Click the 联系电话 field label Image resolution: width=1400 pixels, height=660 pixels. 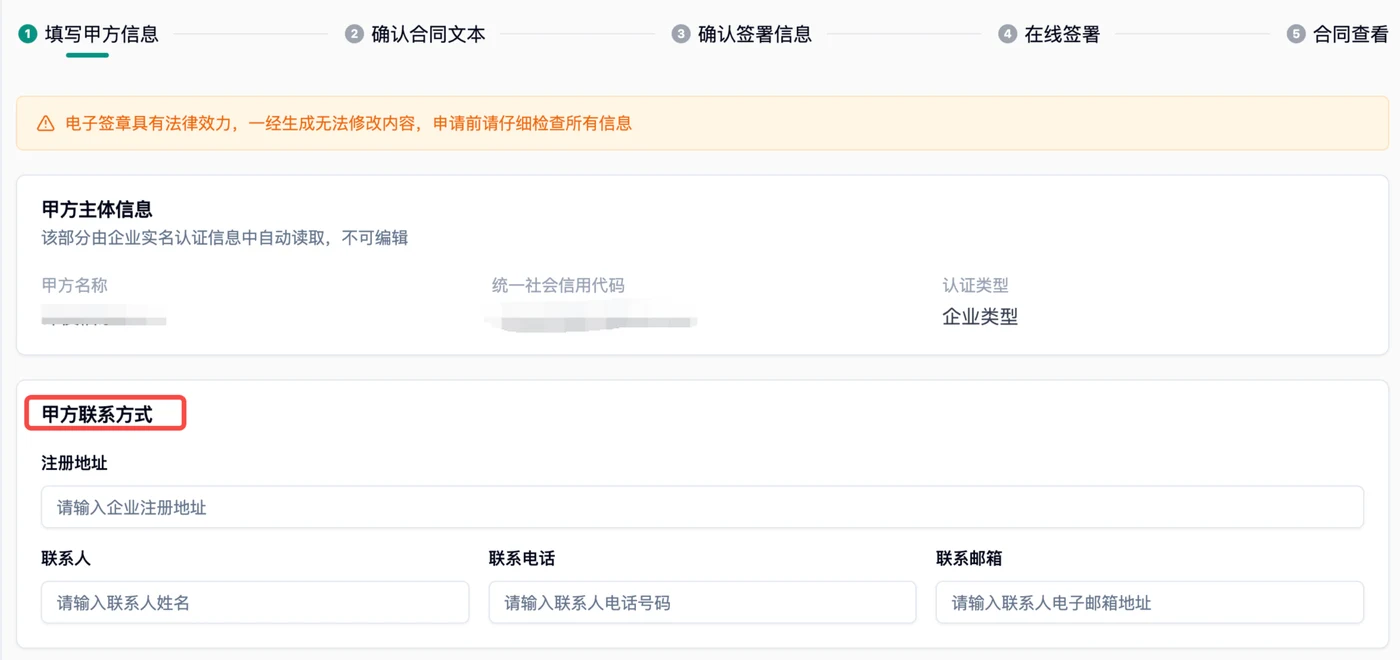(x=522, y=558)
